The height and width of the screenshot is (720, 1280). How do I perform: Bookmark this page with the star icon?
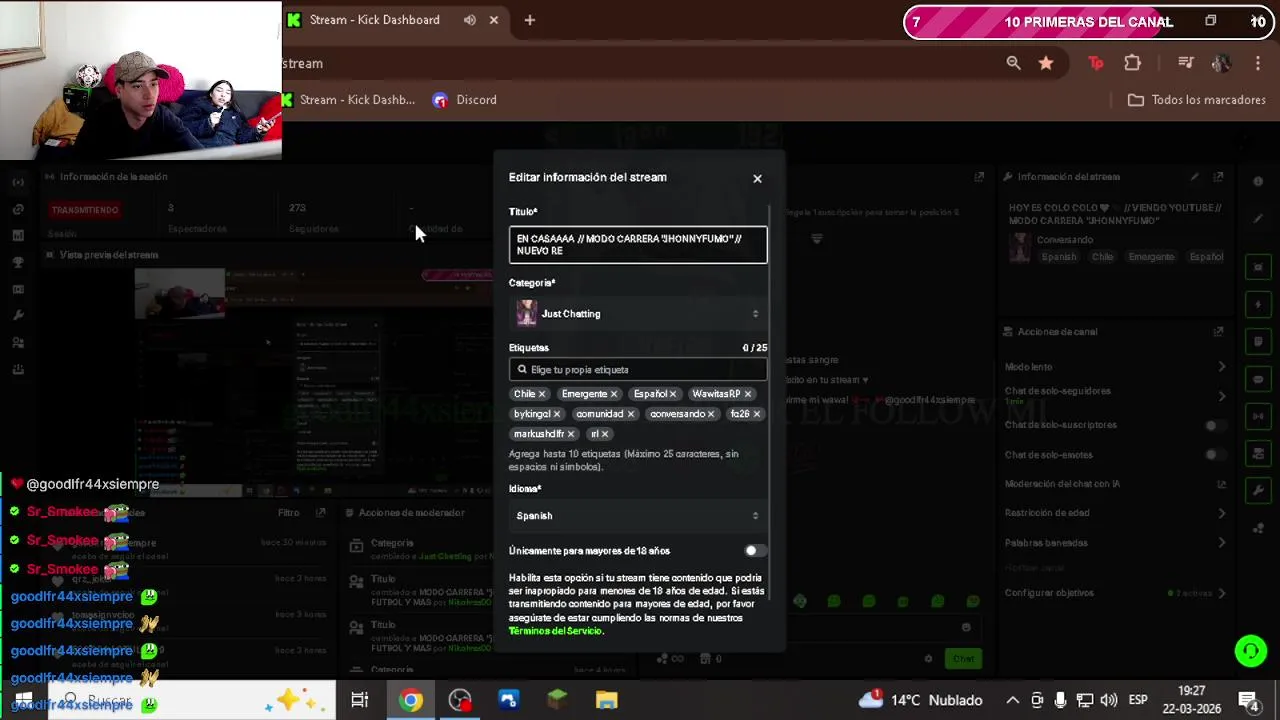point(1045,63)
